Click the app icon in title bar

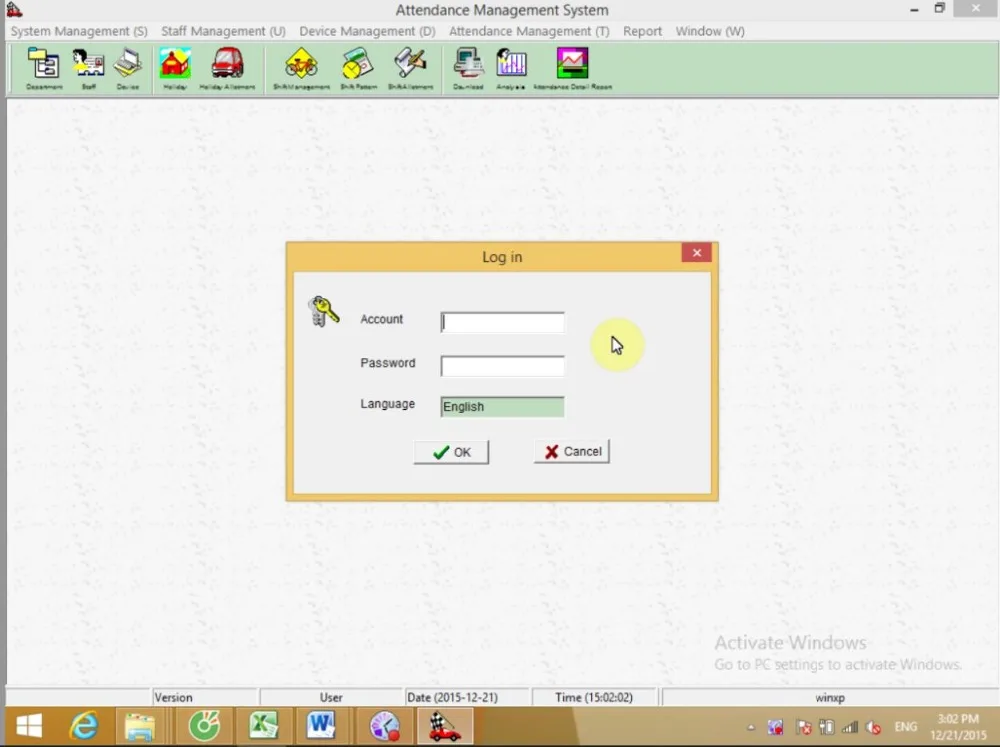pos(14,9)
